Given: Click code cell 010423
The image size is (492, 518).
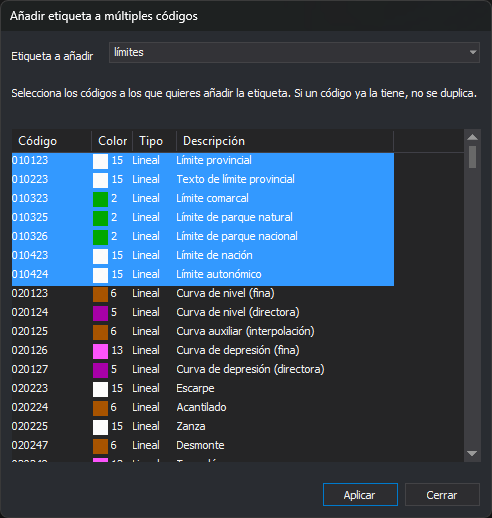Looking at the screenshot, I should tap(30, 255).
